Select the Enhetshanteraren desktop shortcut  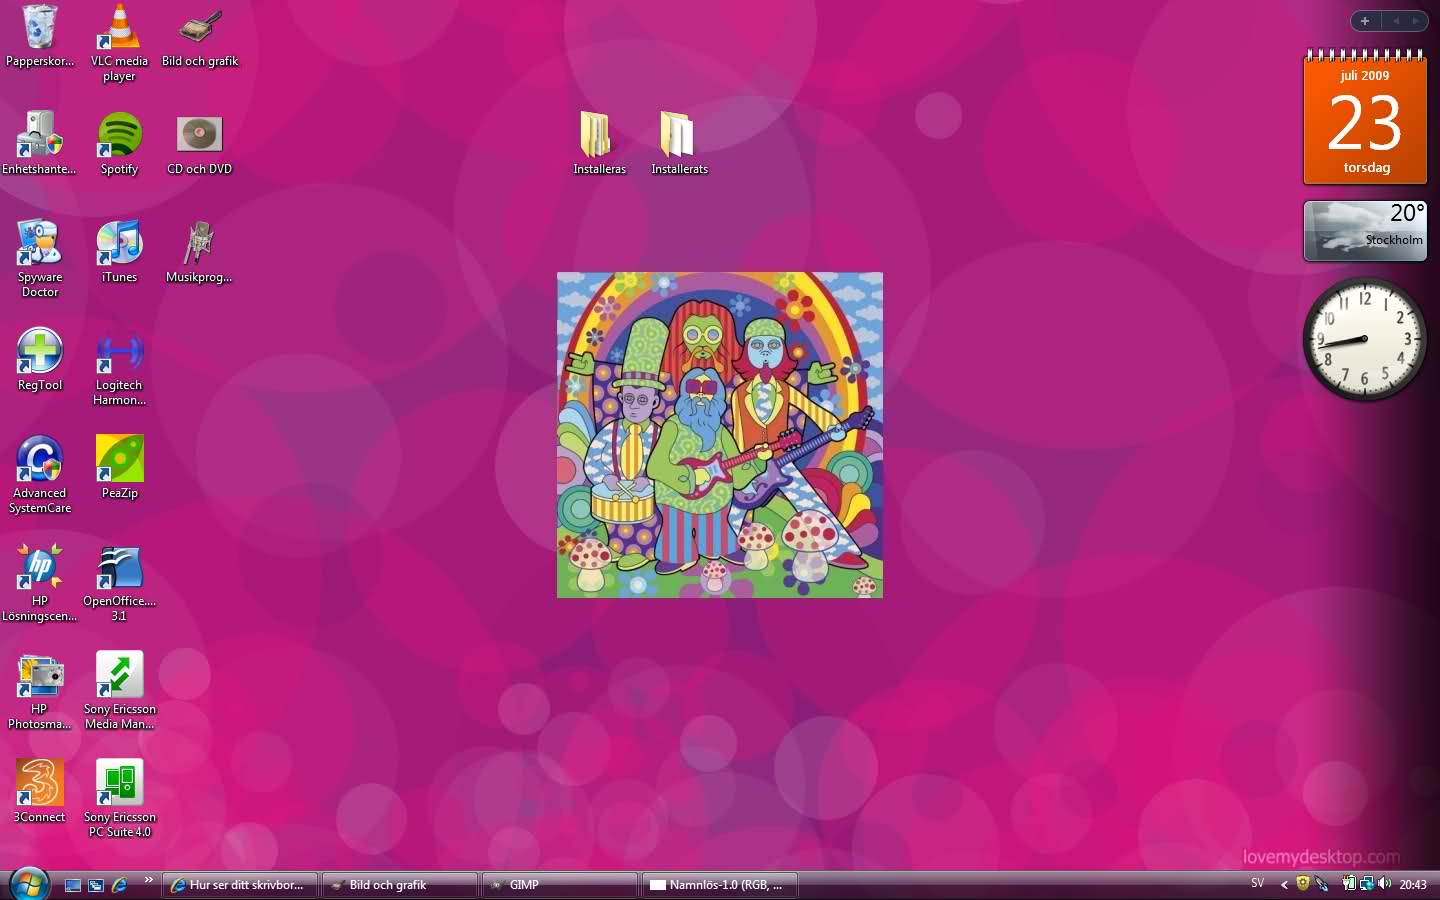click(39, 142)
